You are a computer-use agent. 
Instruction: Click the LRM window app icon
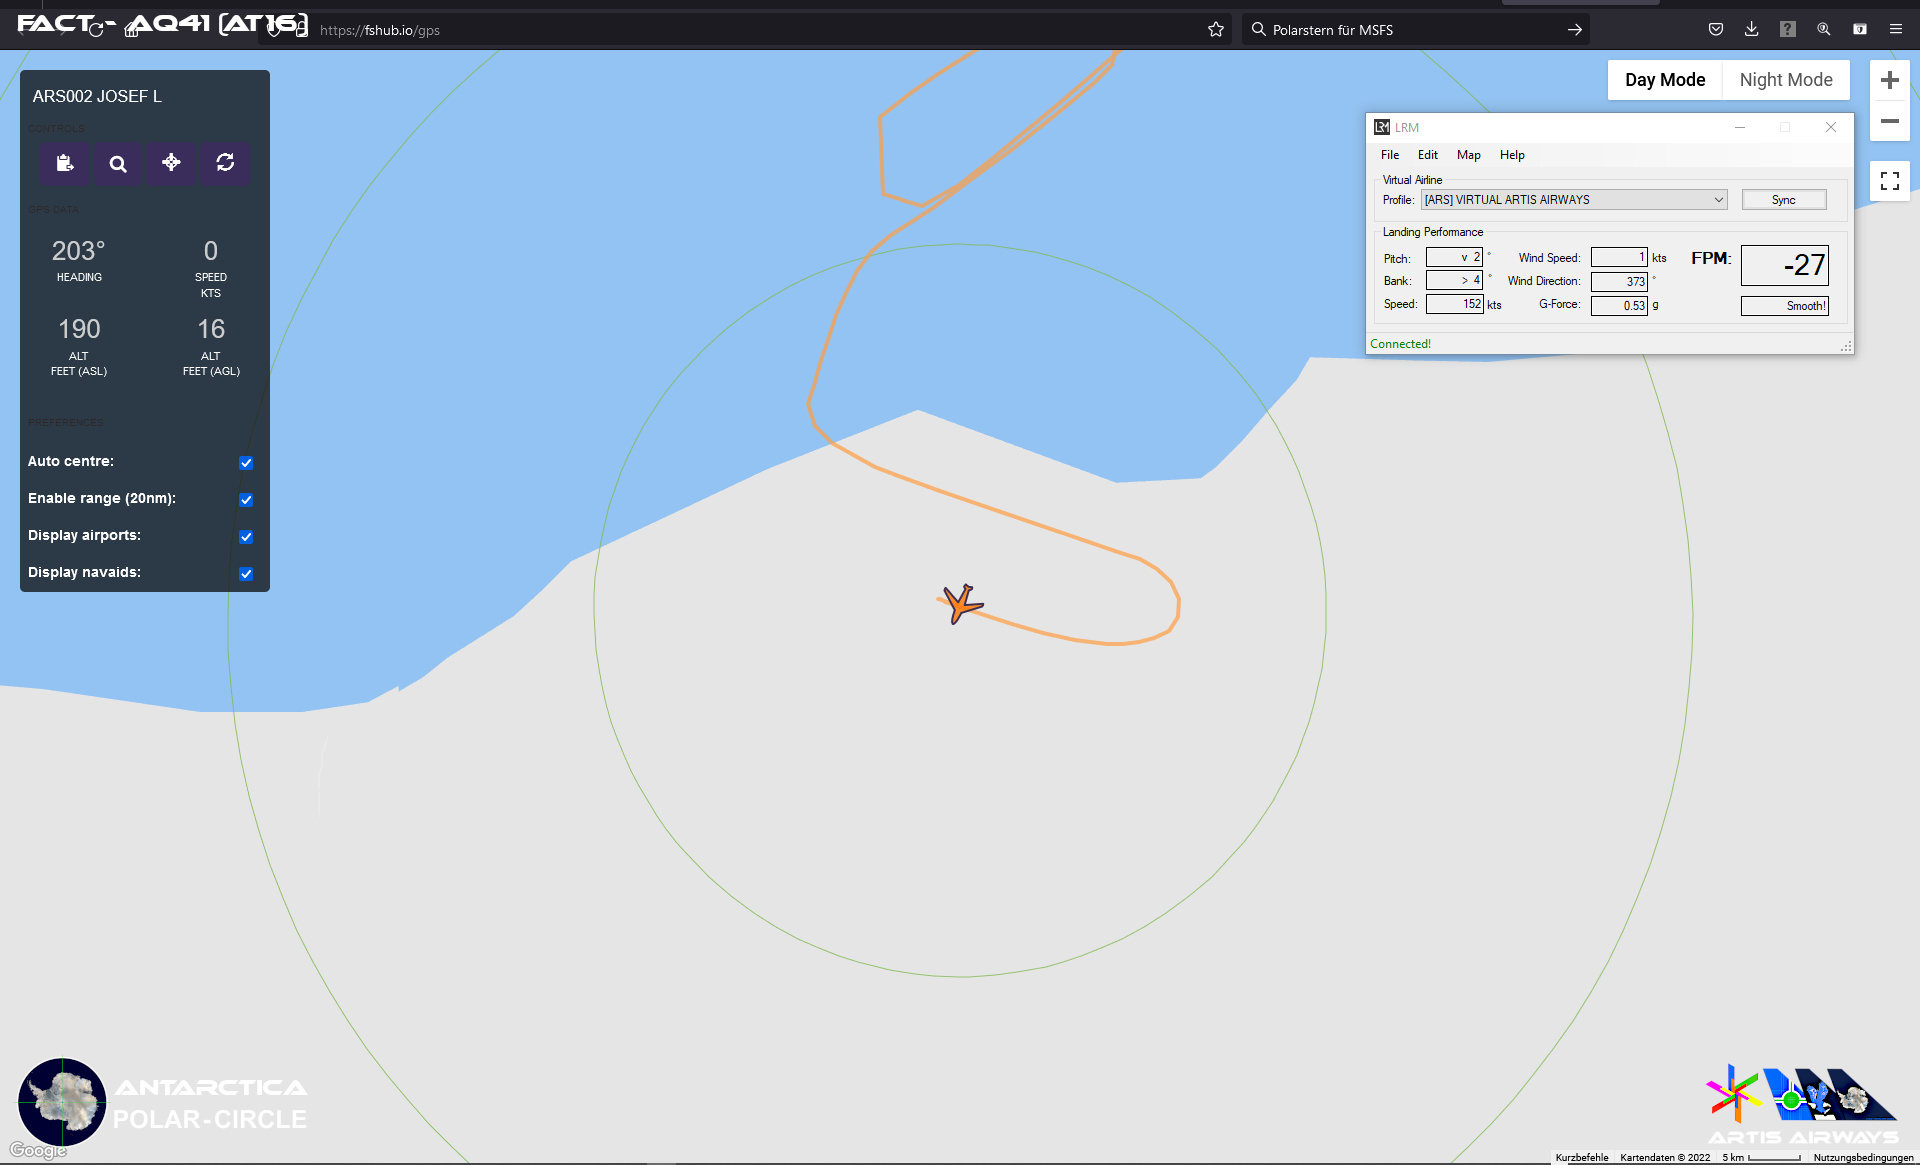click(1382, 127)
